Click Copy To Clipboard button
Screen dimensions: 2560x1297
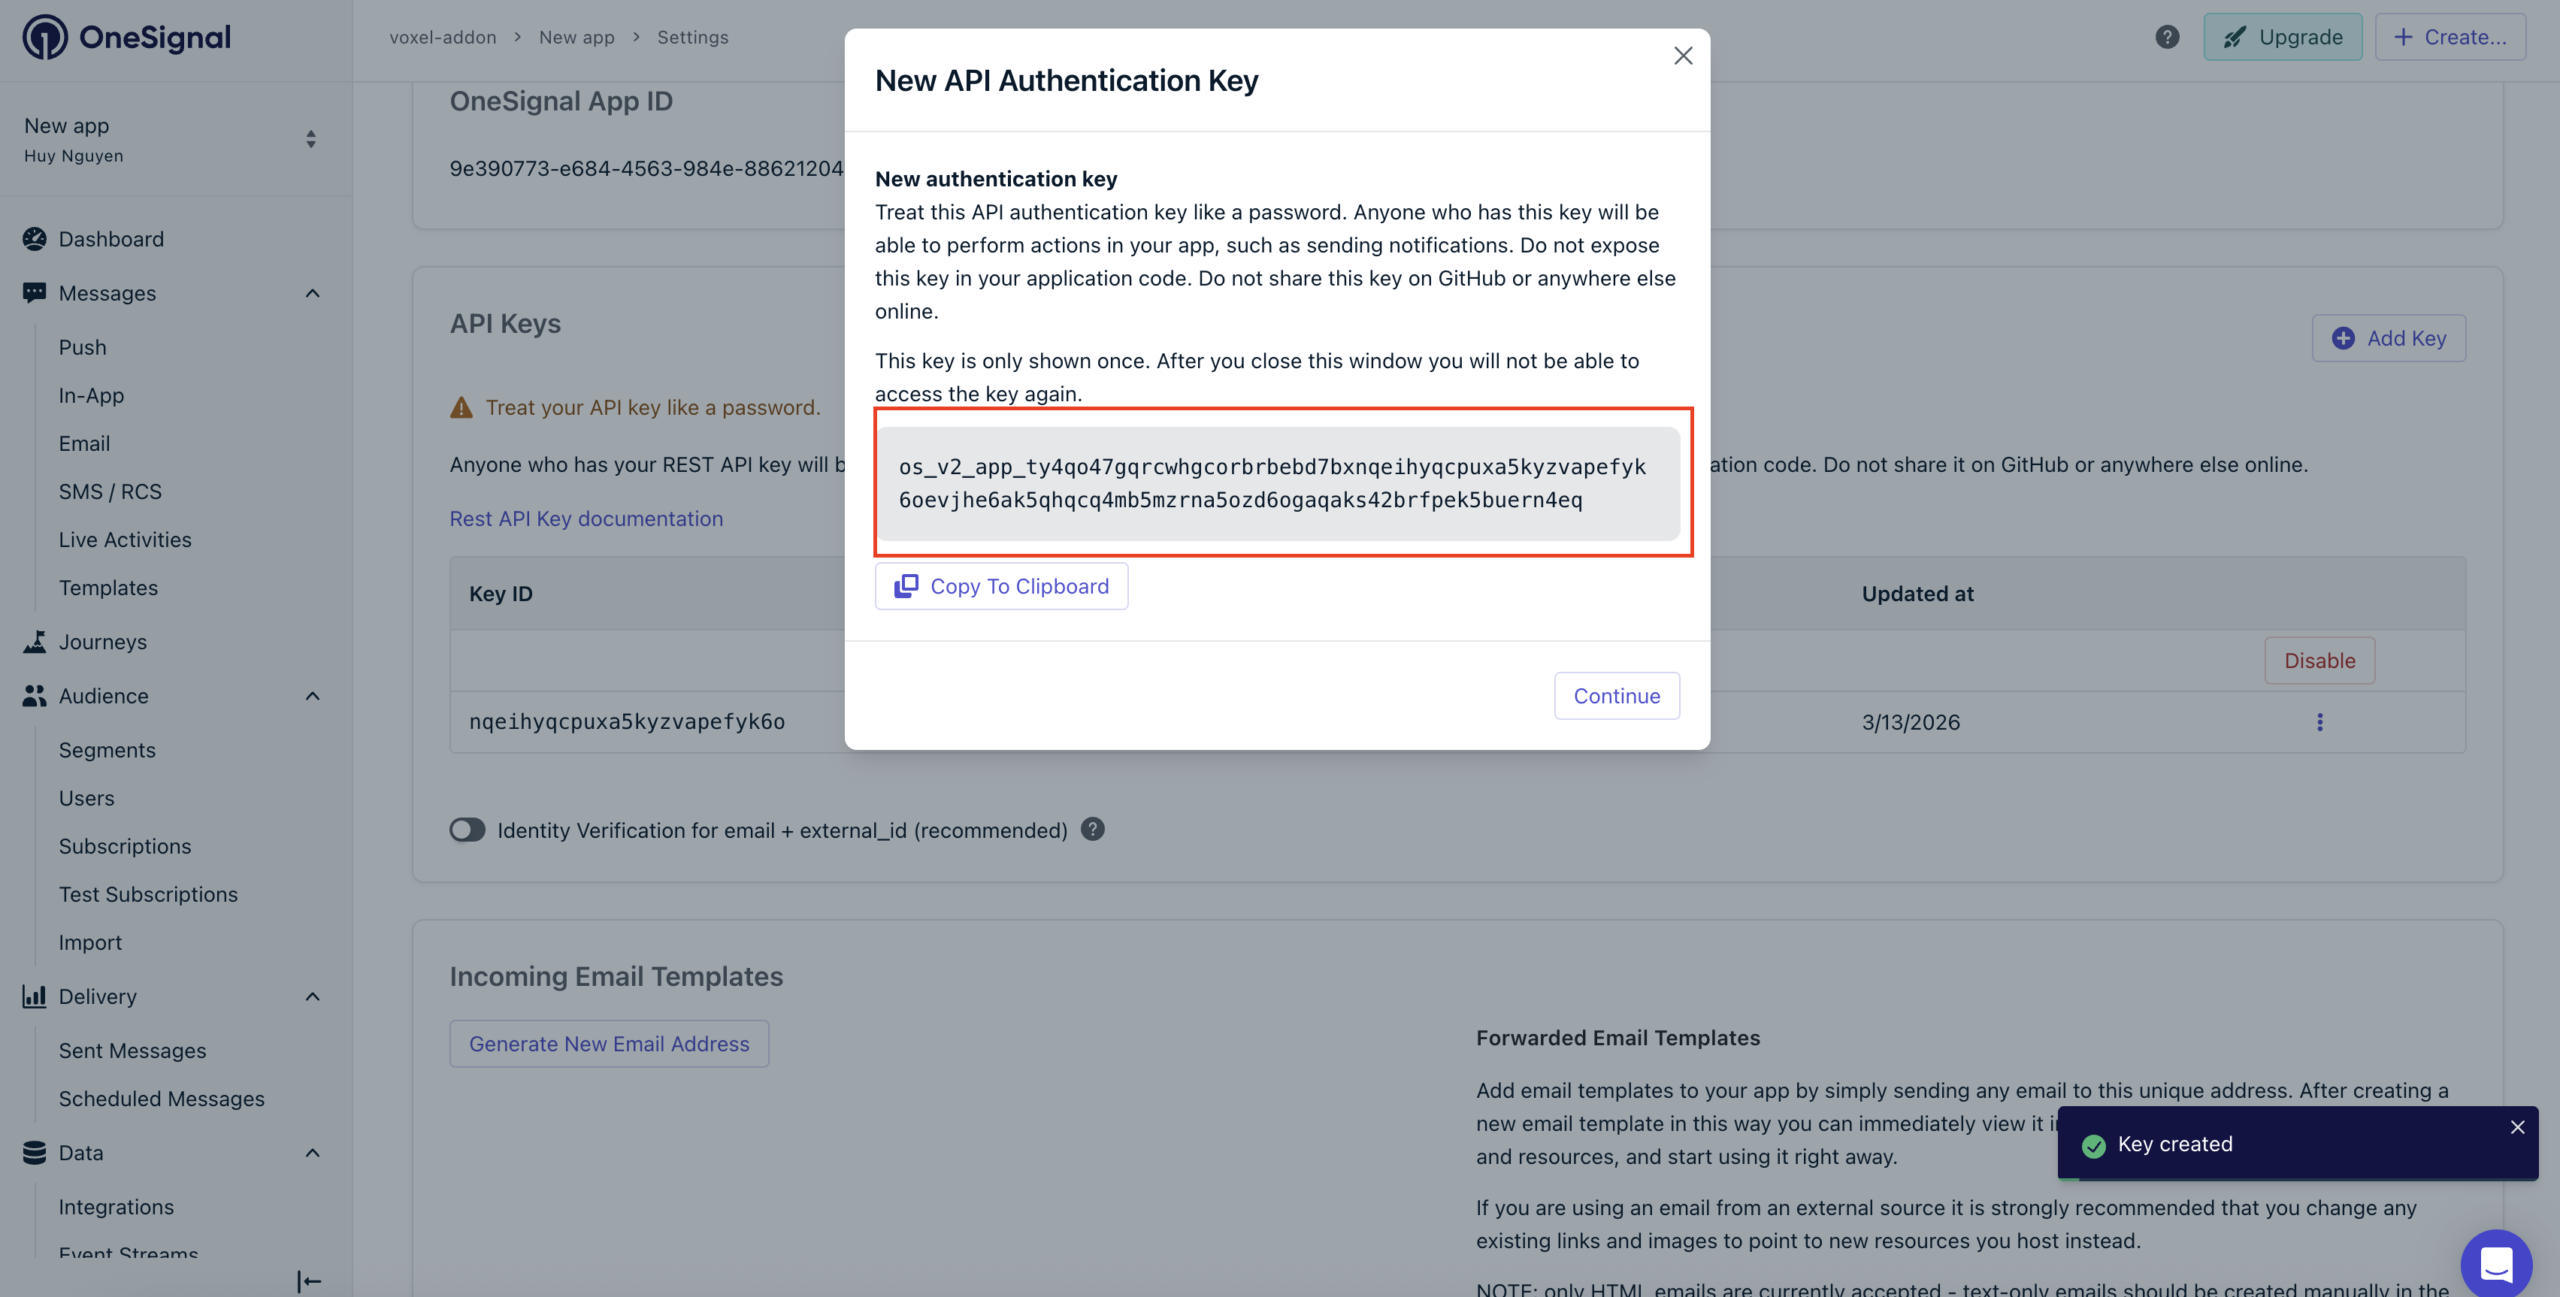pos(1001,586)
